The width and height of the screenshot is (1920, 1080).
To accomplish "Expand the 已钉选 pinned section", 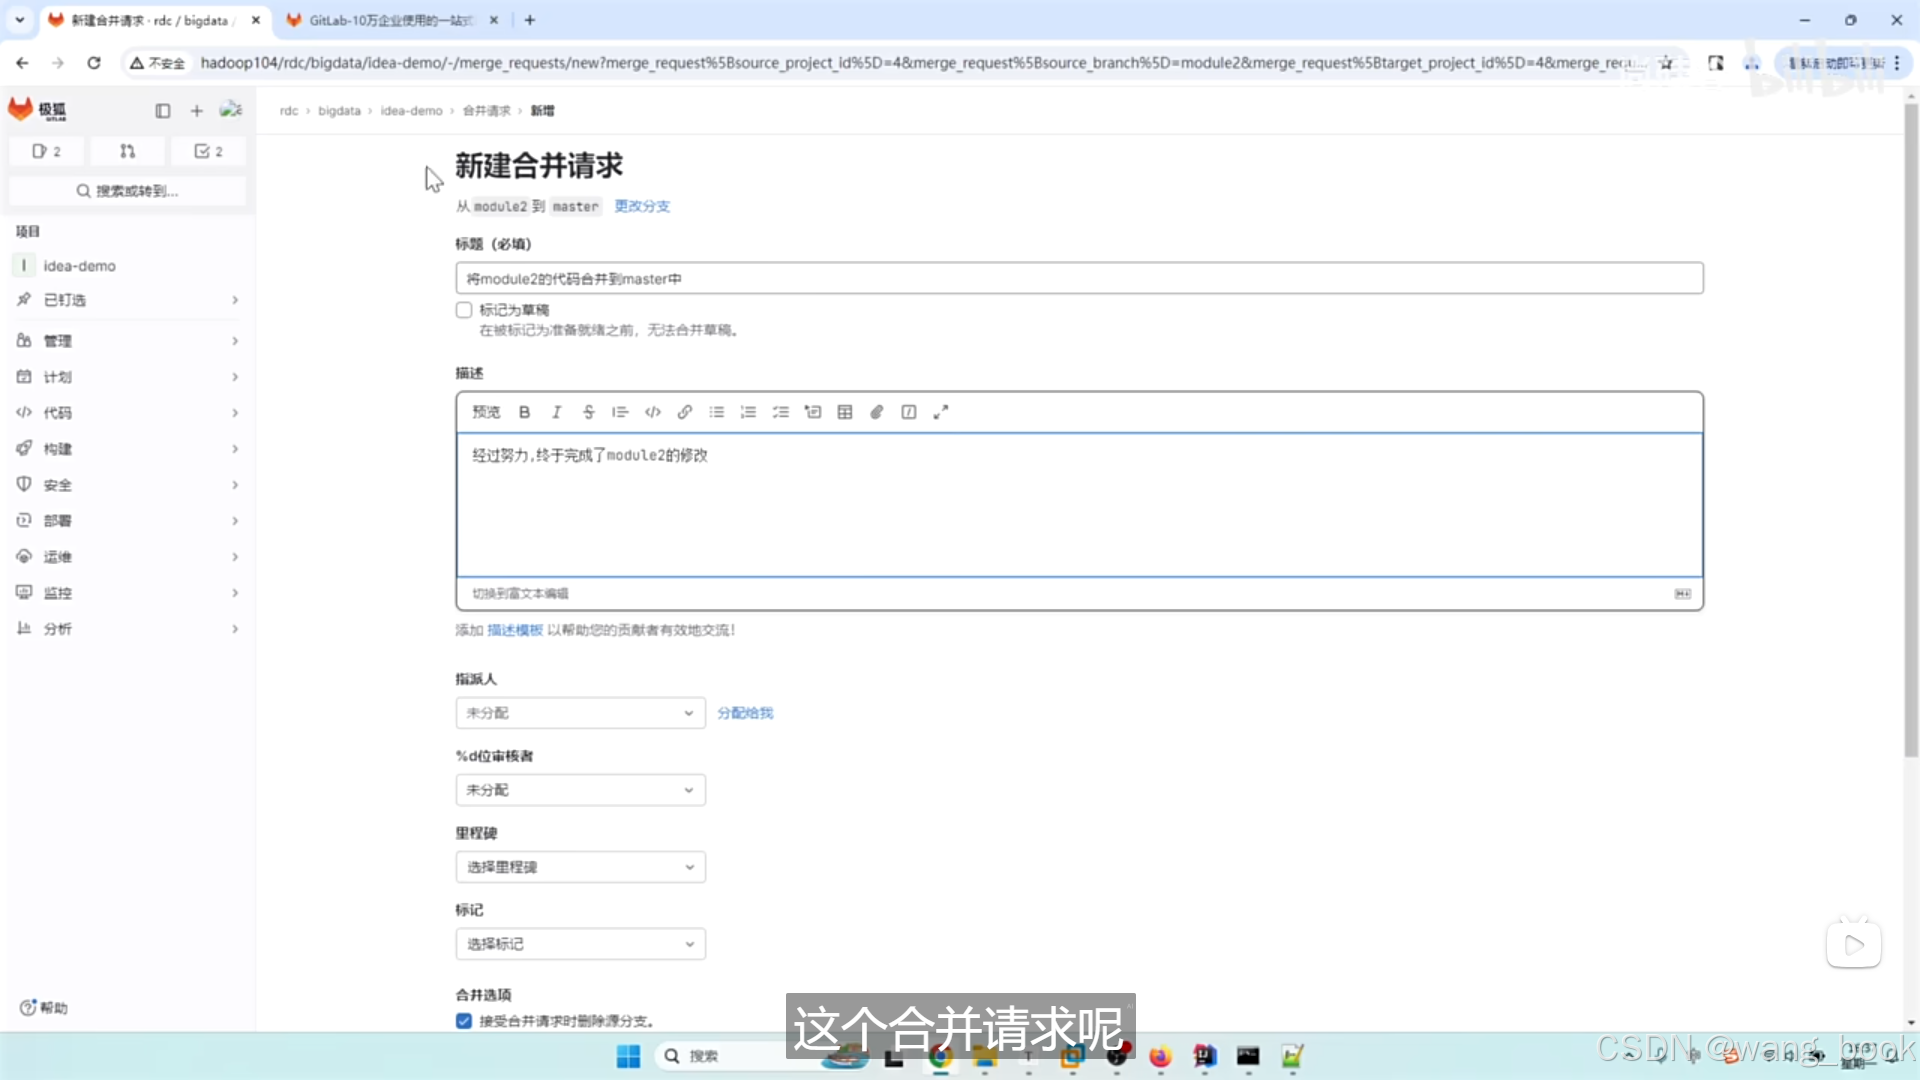I will tap(128, 300).
